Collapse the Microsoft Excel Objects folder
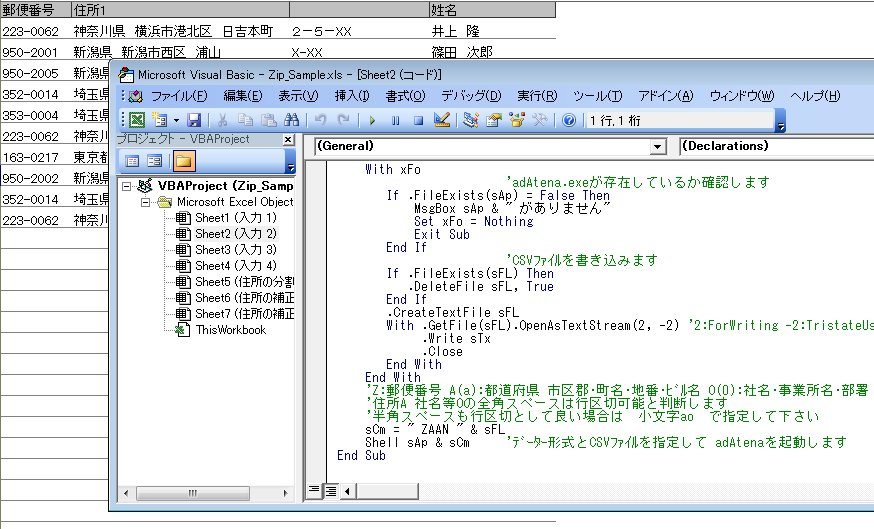This screenshot has width=874, height=529. pos(145,202)
